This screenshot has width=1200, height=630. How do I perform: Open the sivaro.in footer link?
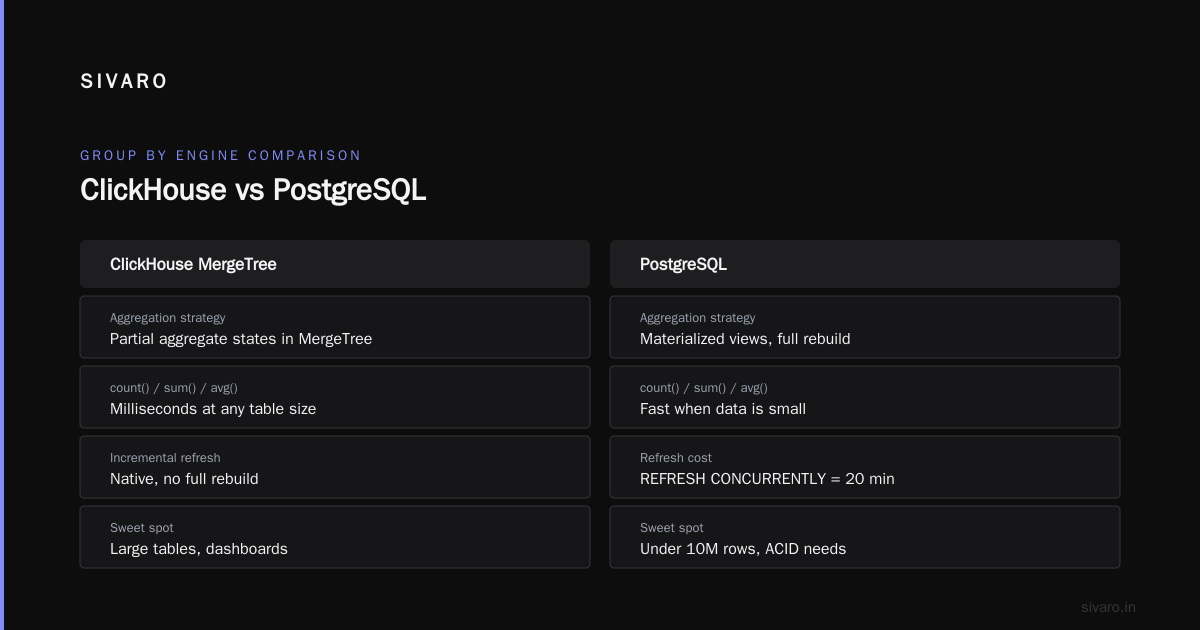pos(1108,607)
